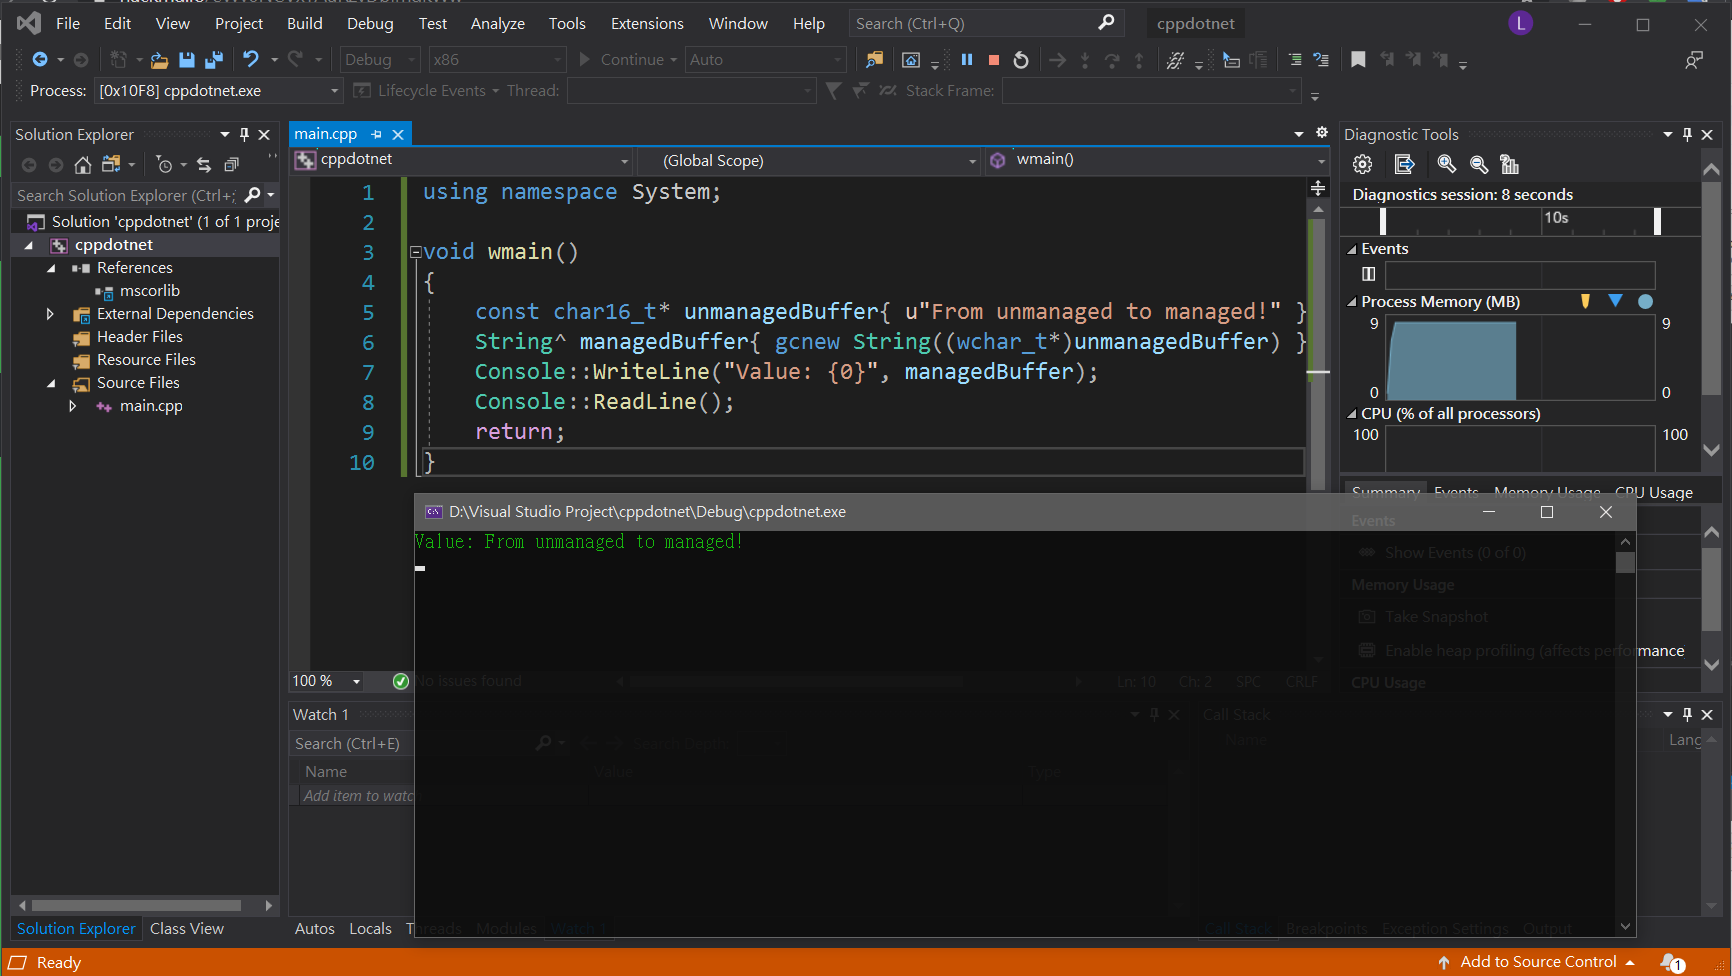Switch to the Locals tab
The height and width of the screenshot is (976, 1732).
(370, 929)
